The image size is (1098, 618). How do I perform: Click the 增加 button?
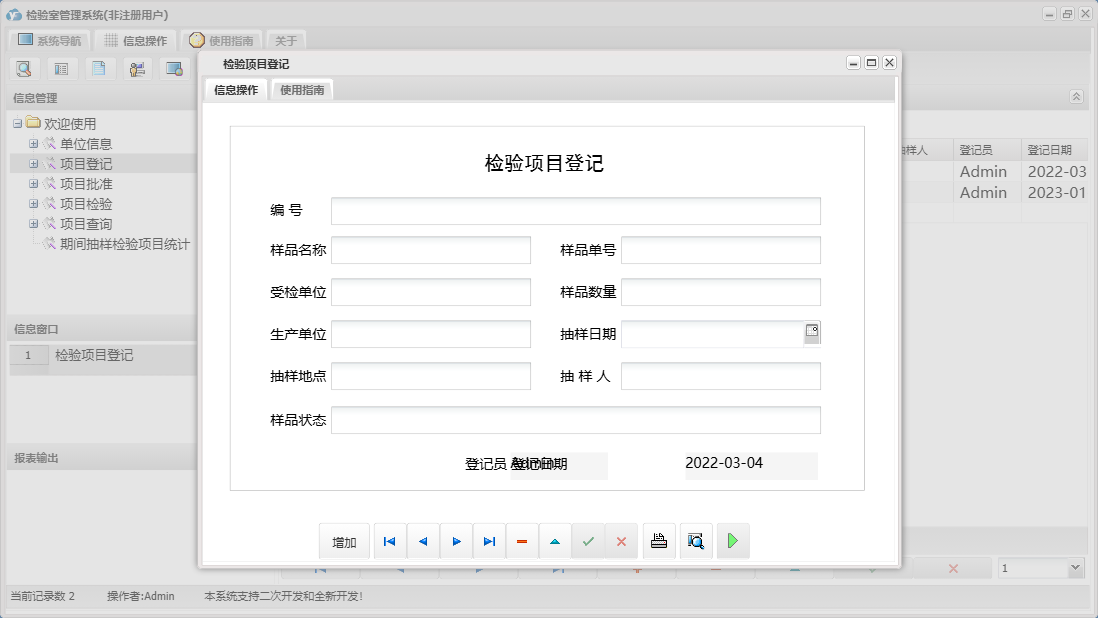tap(343, 540)
